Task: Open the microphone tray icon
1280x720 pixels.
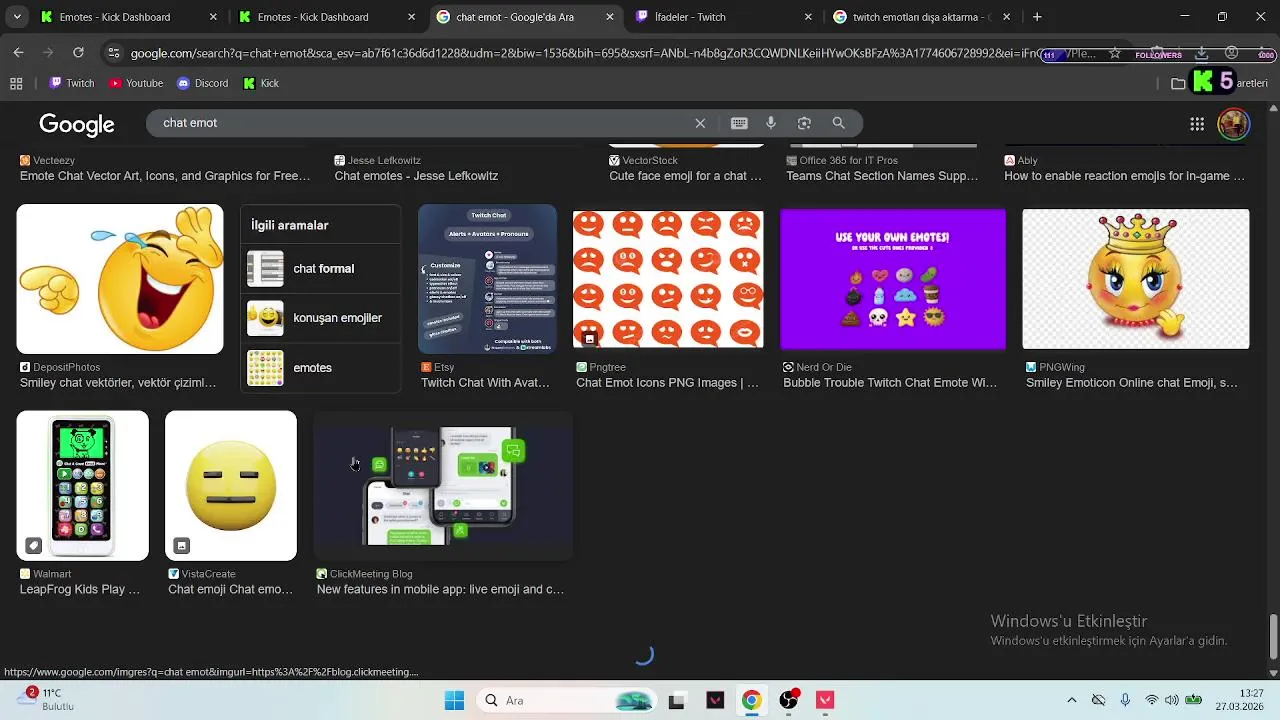Action: (x=1125, y=700)
